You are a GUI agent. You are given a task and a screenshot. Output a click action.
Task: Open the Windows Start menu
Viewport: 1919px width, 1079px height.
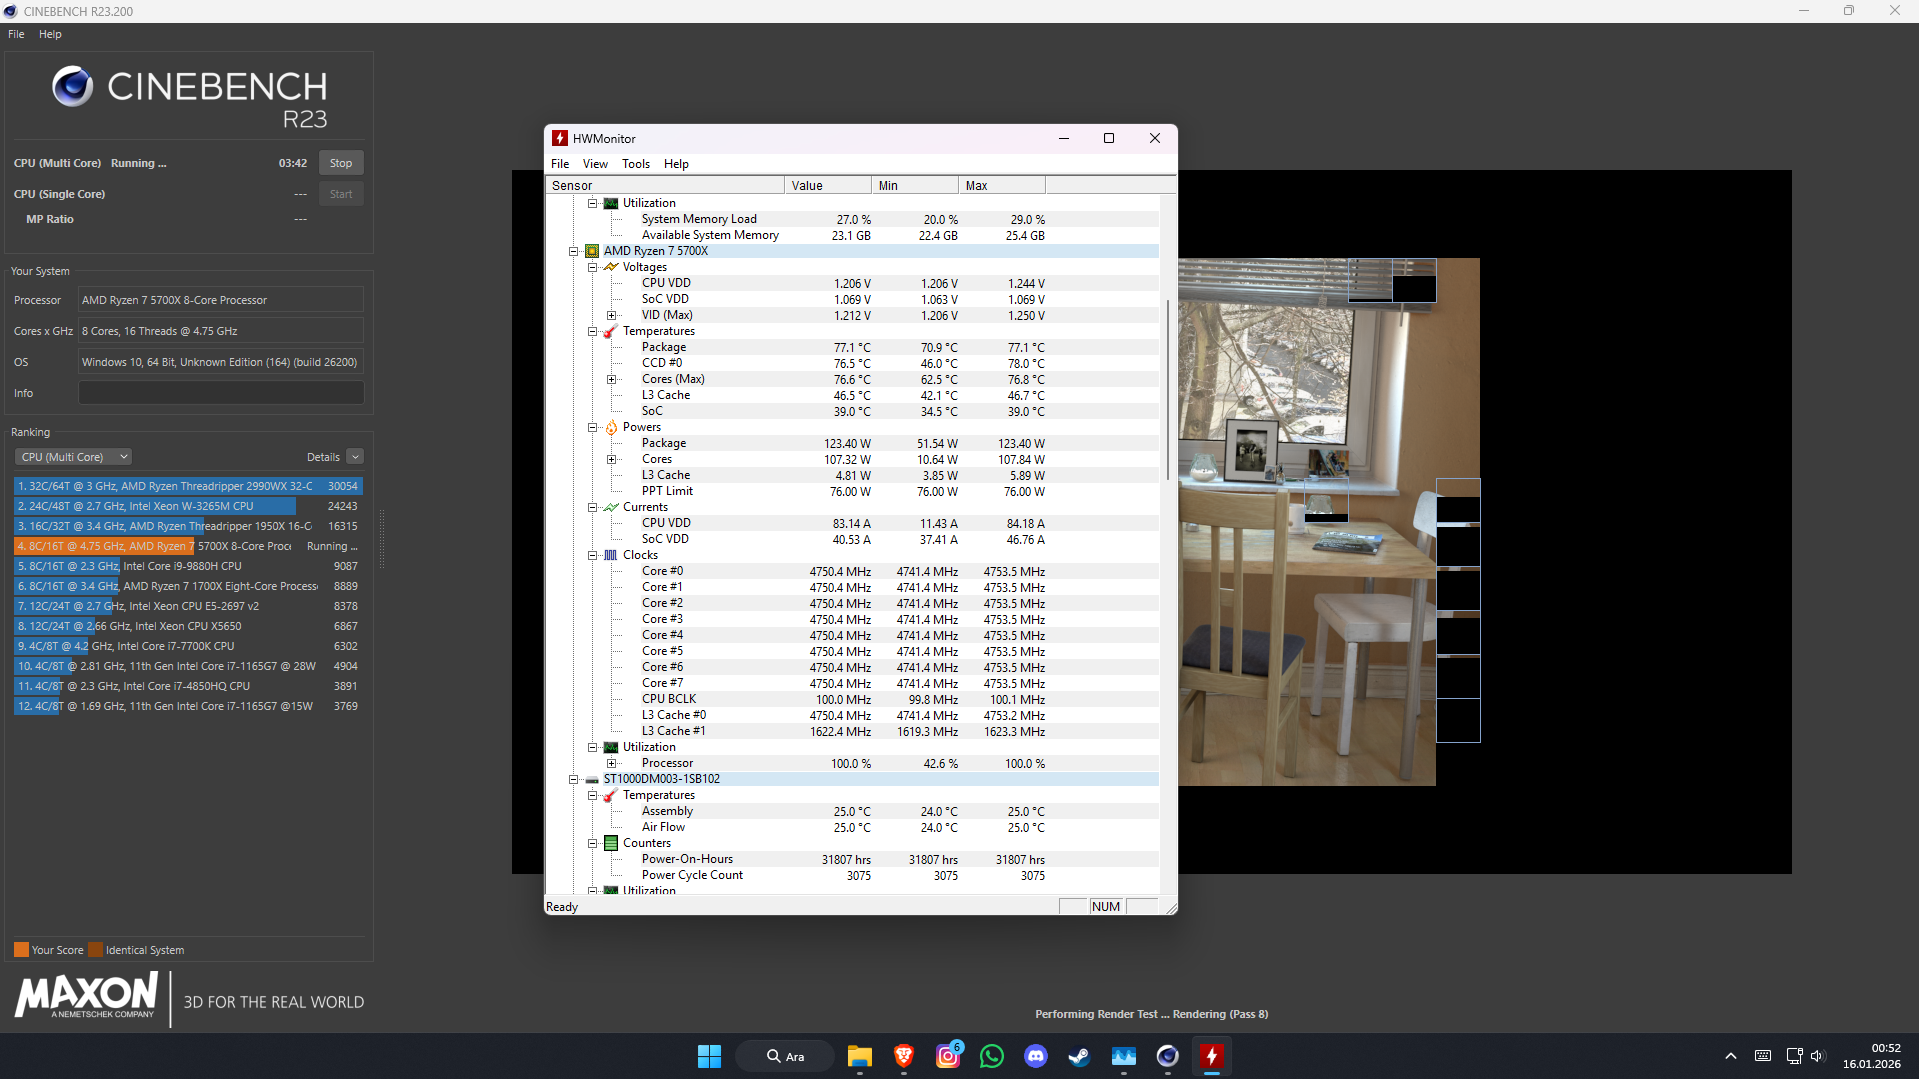[x=709, y=1056]
